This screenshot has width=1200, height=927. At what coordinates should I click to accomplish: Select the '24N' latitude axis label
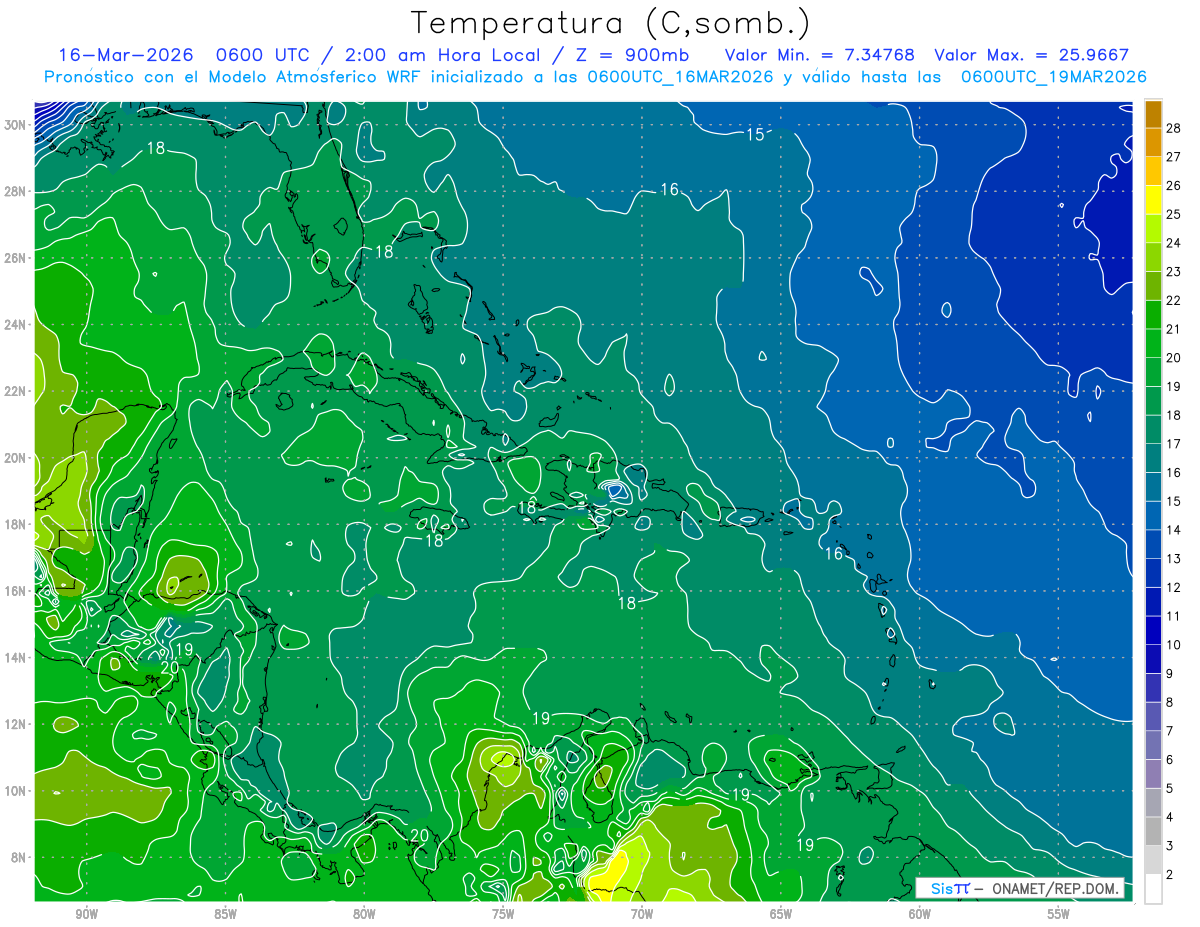15,325
